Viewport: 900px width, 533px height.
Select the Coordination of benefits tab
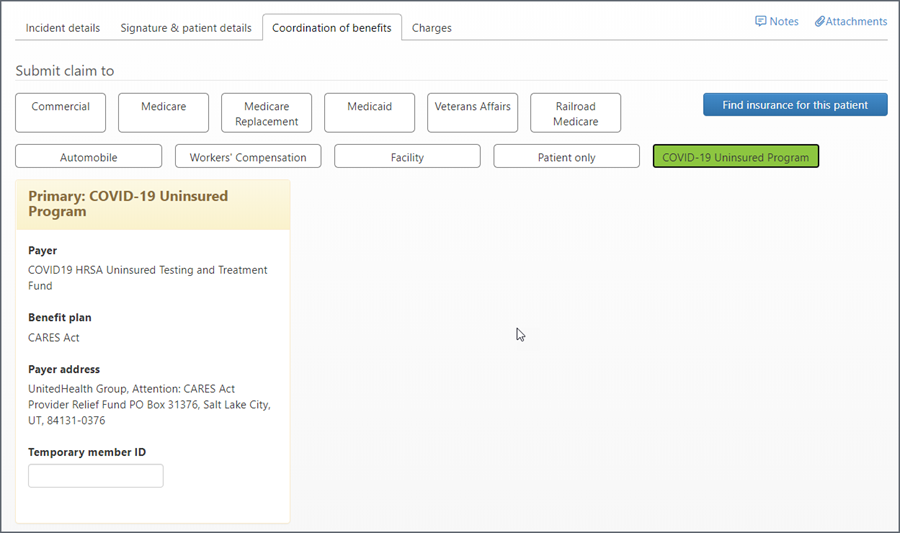coord(332,28)
